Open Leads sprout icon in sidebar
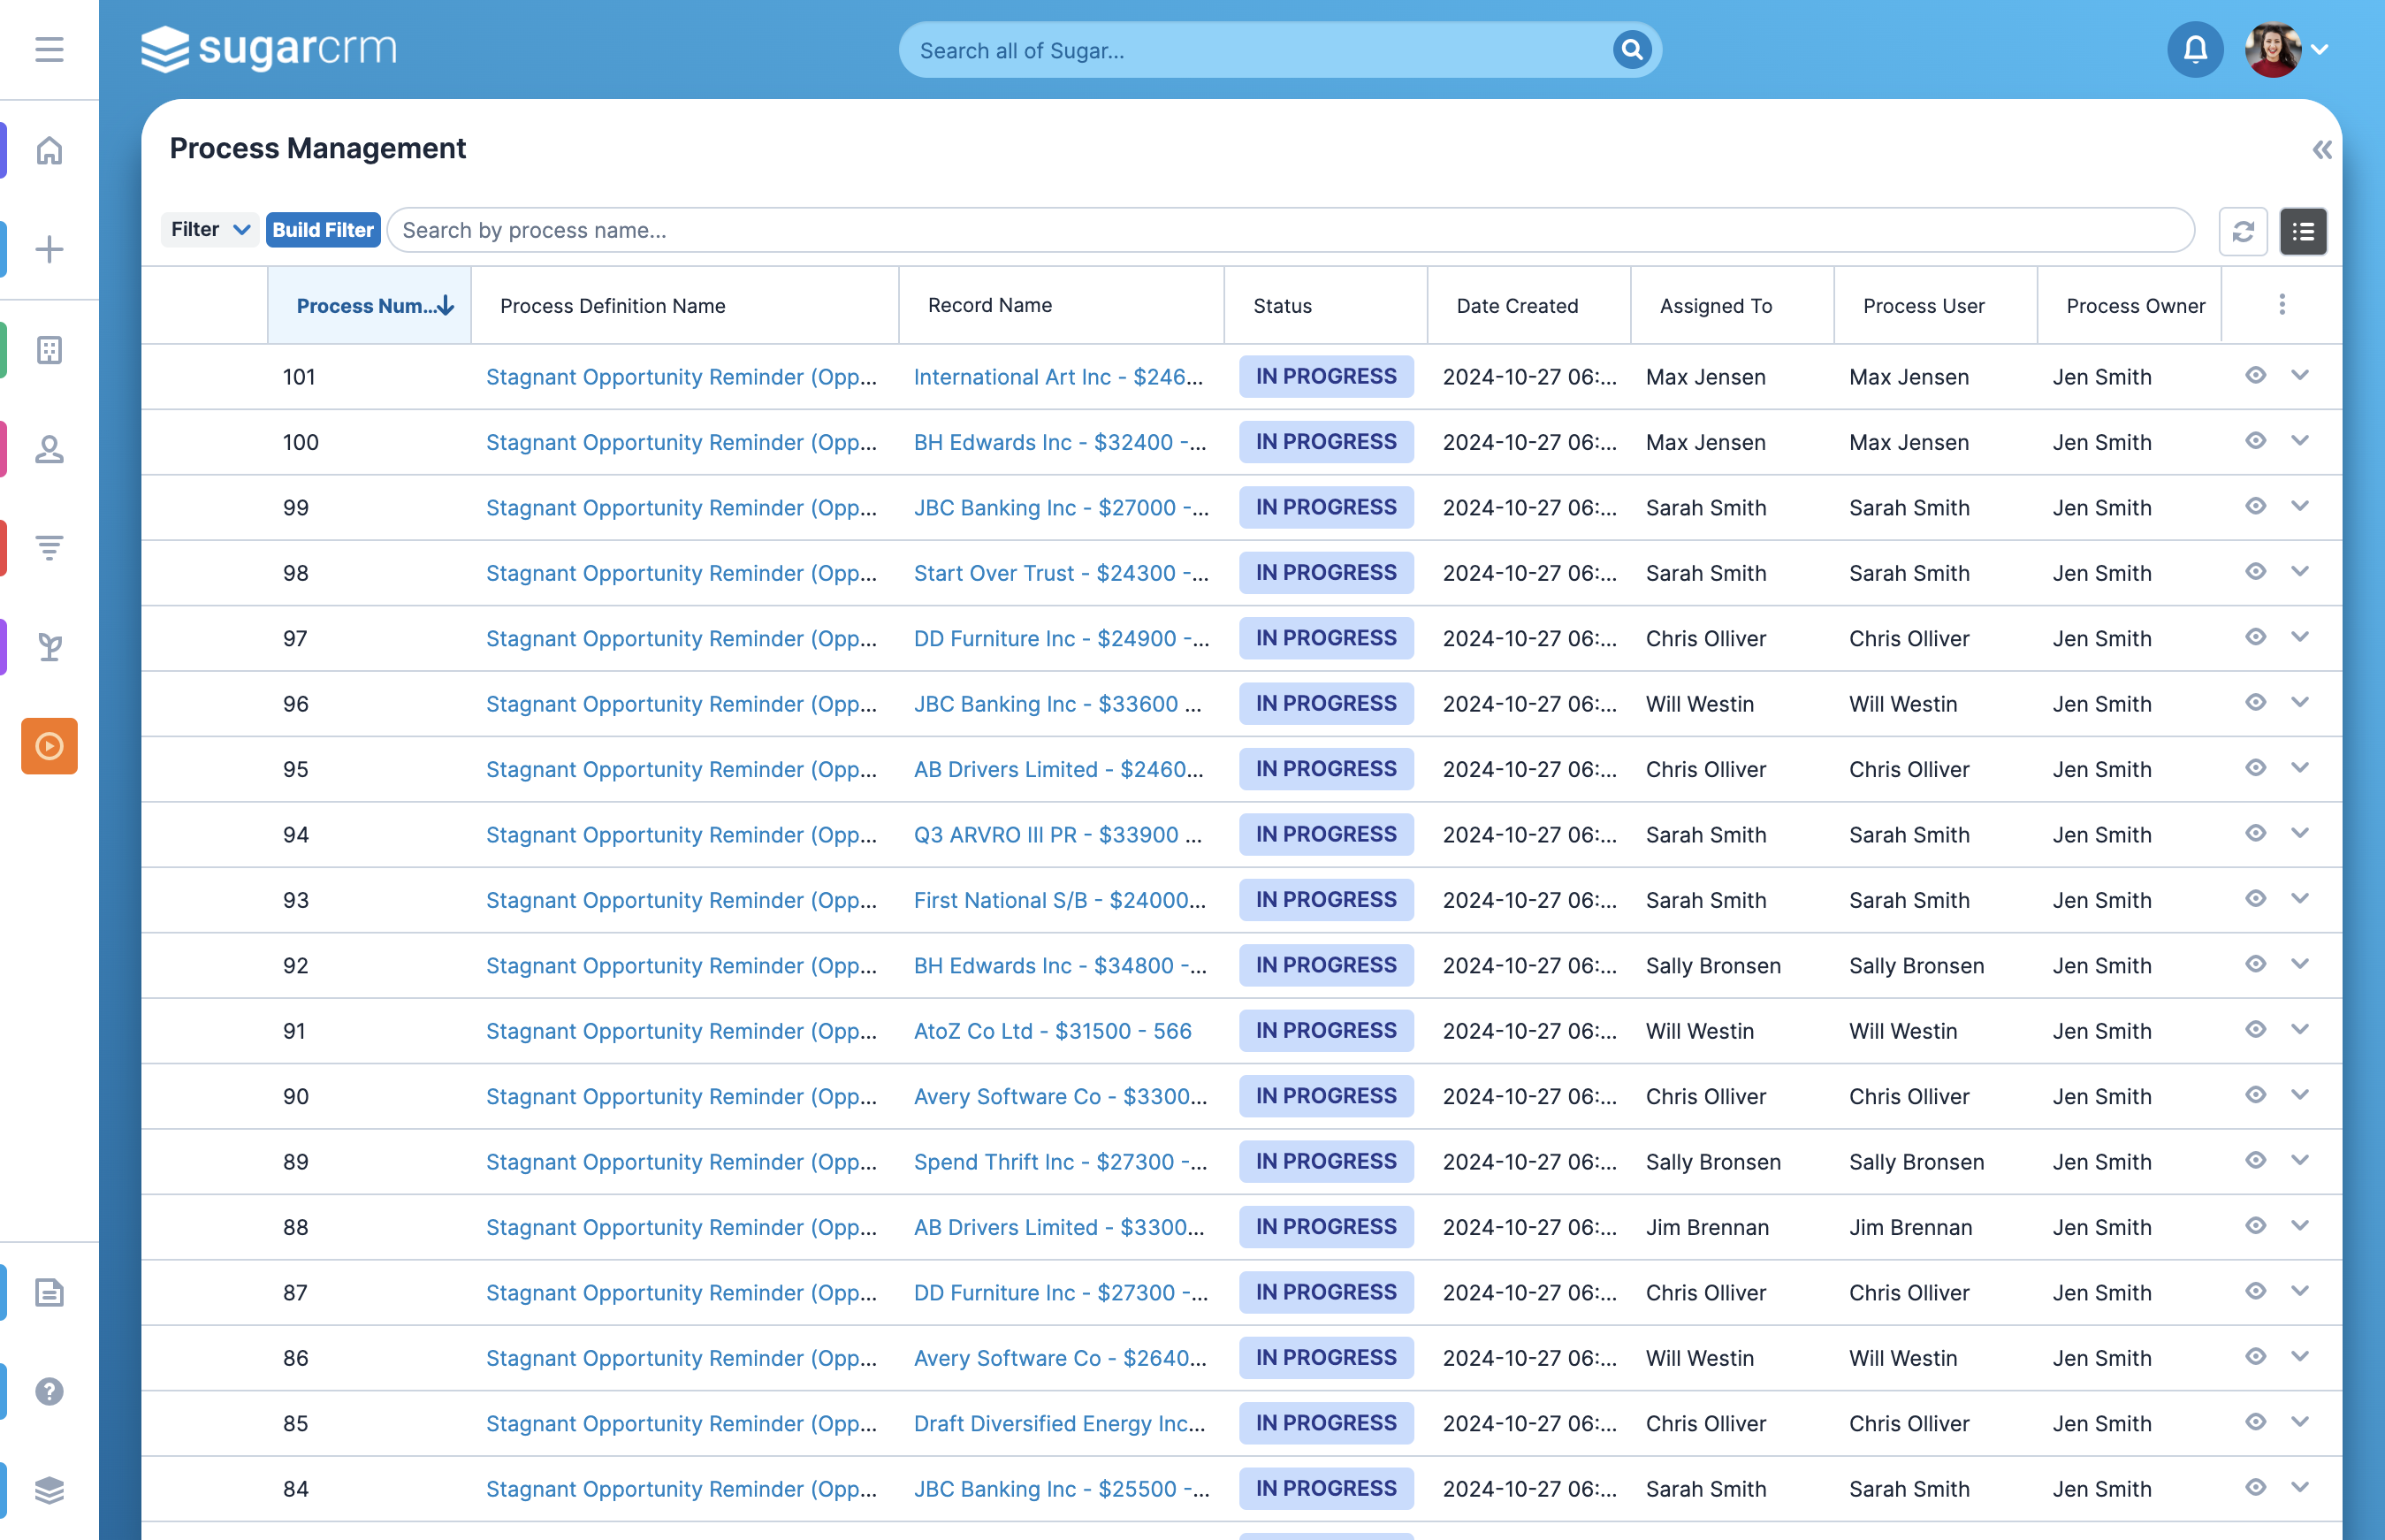 tap(49, 647)
